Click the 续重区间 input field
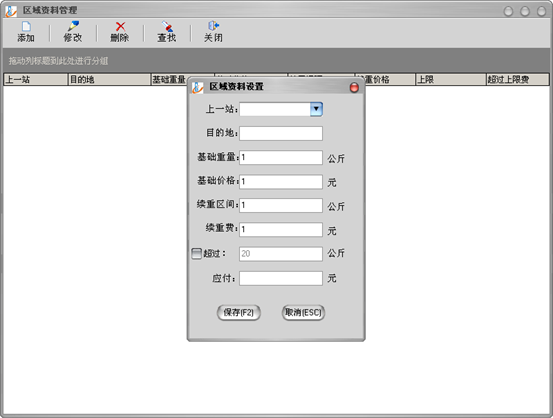This screenshot has width=553, height=418. point(281,205)
